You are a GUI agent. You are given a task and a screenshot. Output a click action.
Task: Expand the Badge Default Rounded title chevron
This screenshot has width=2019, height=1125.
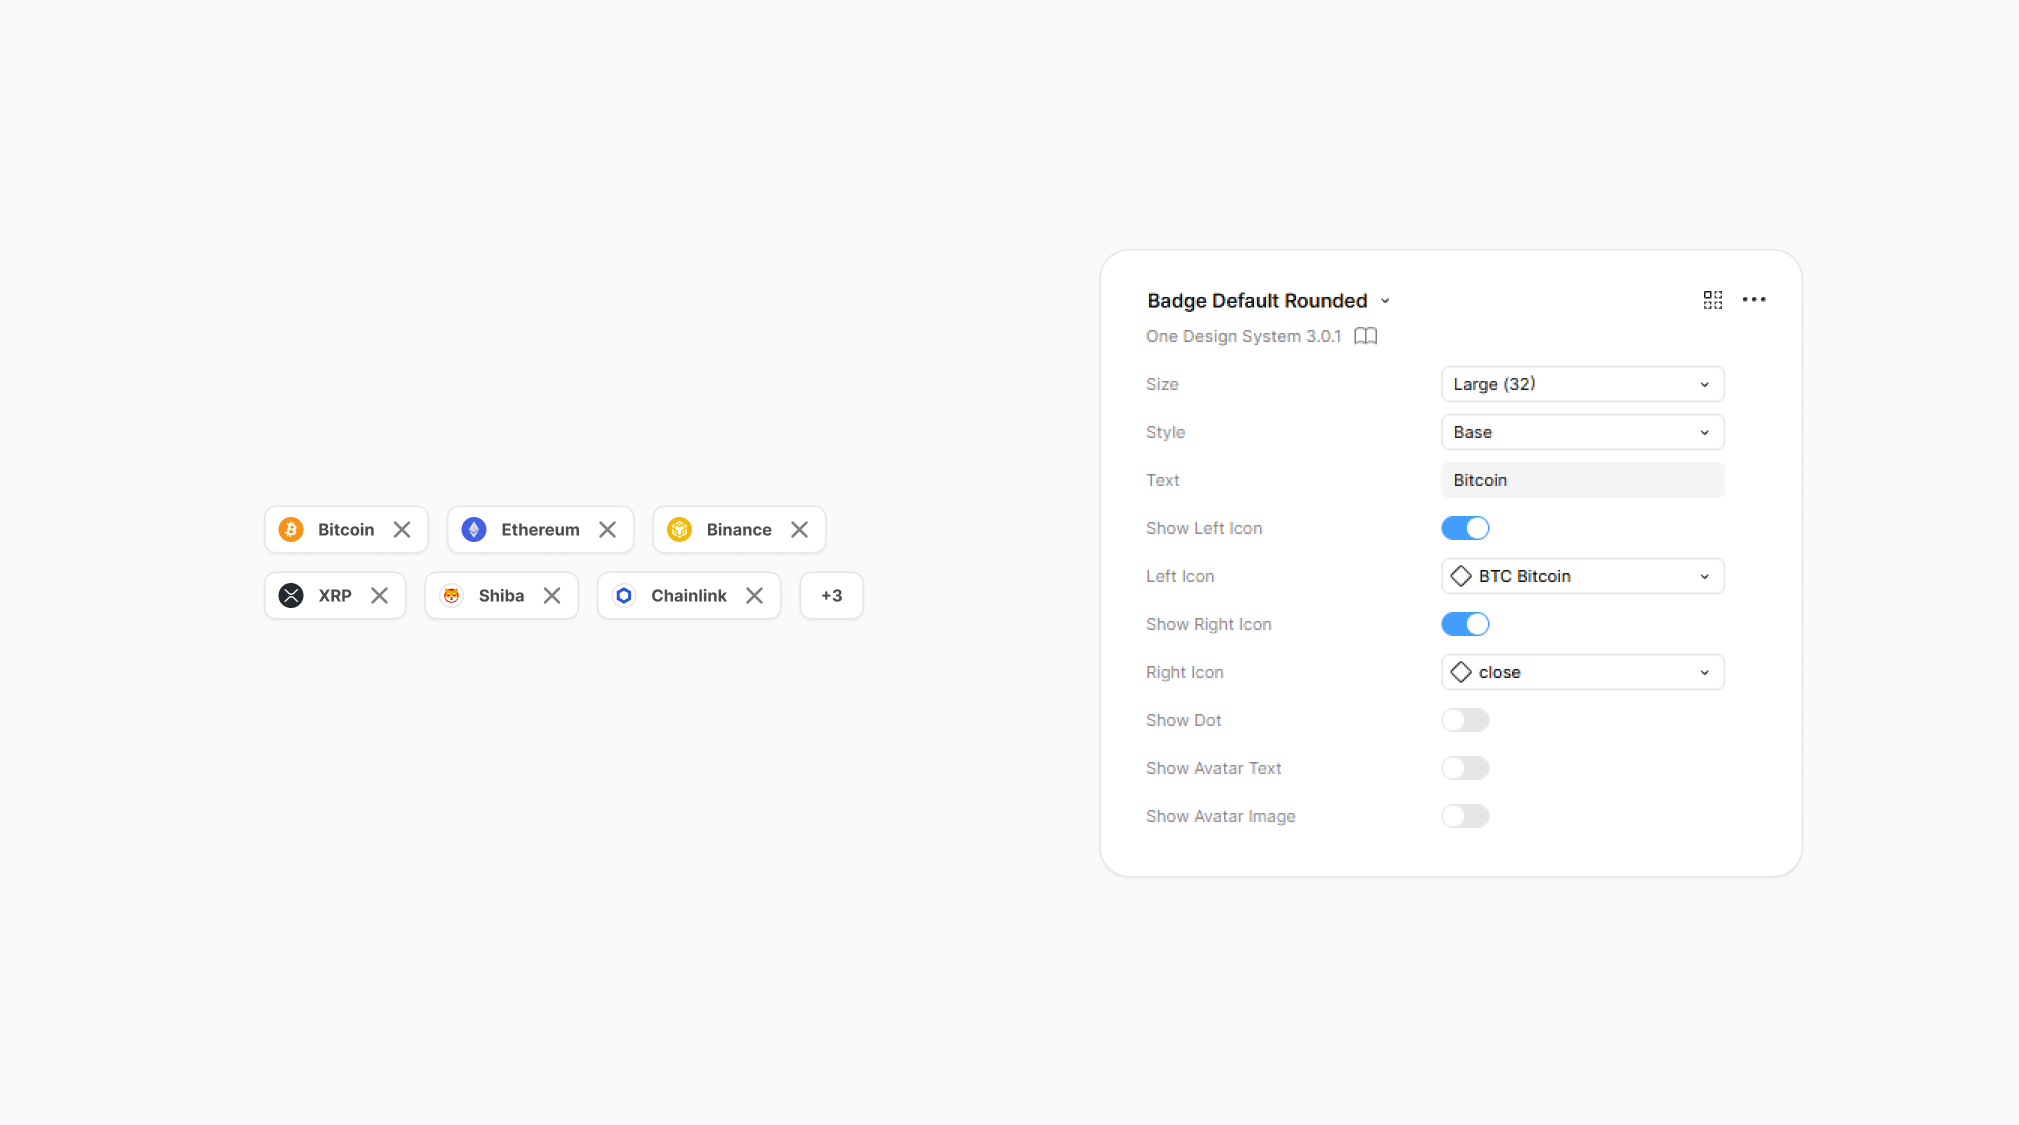coord(1385,301)
